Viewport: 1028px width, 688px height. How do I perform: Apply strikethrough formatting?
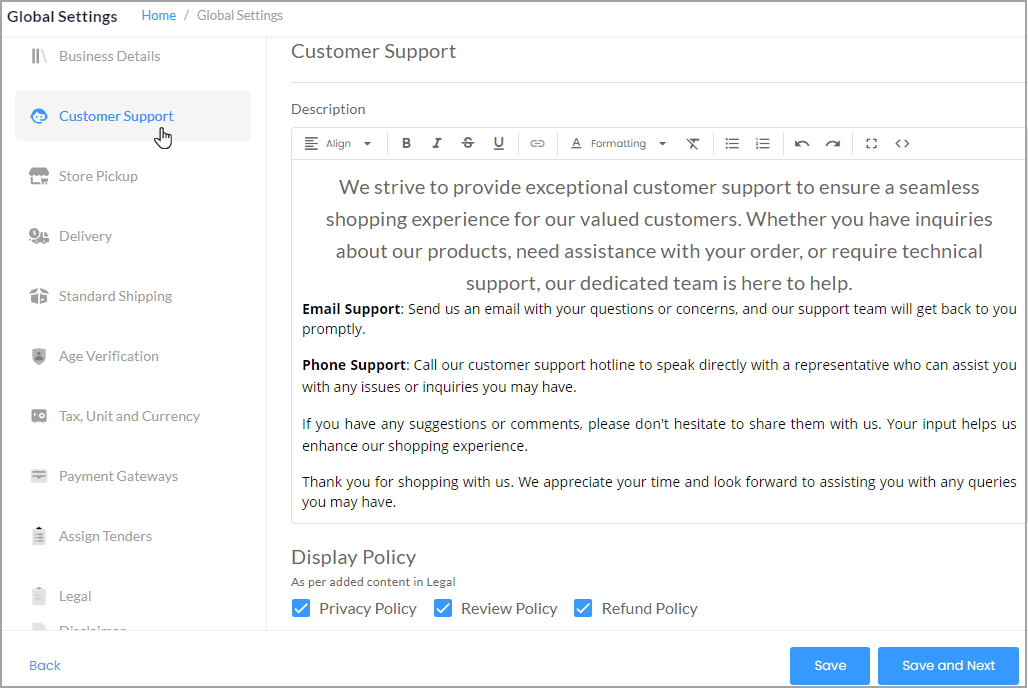pos(467,143)
